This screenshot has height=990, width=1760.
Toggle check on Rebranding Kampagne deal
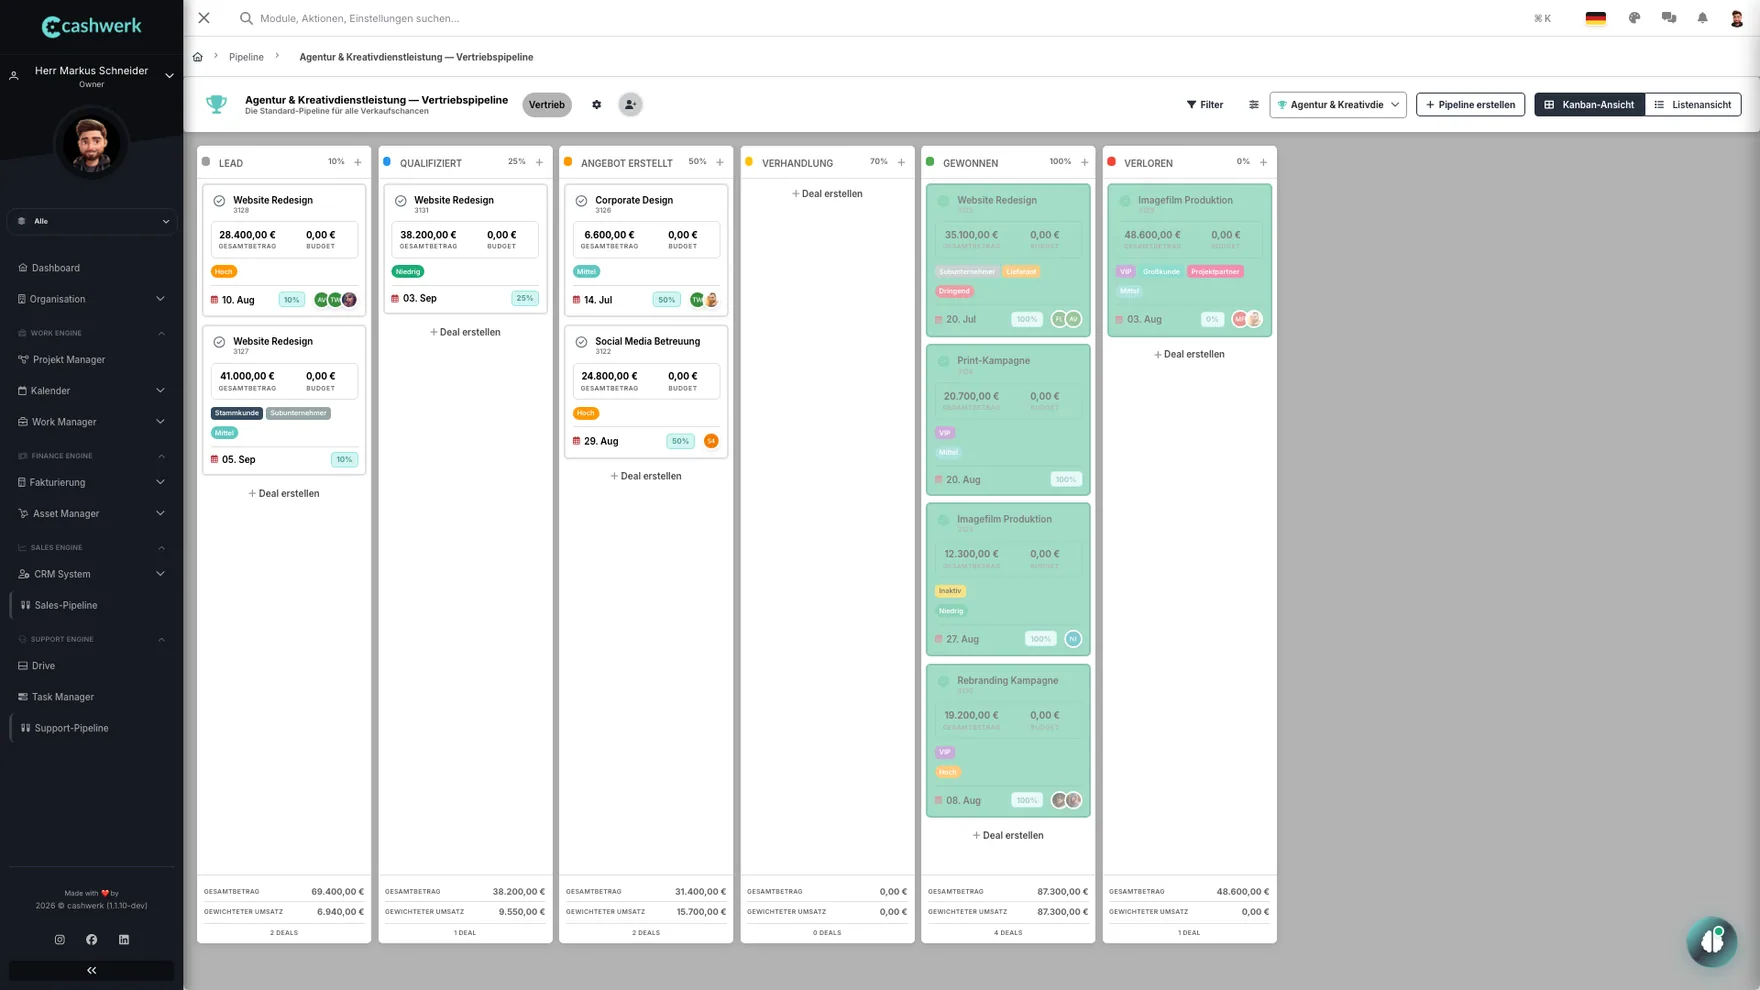(943, 681)
